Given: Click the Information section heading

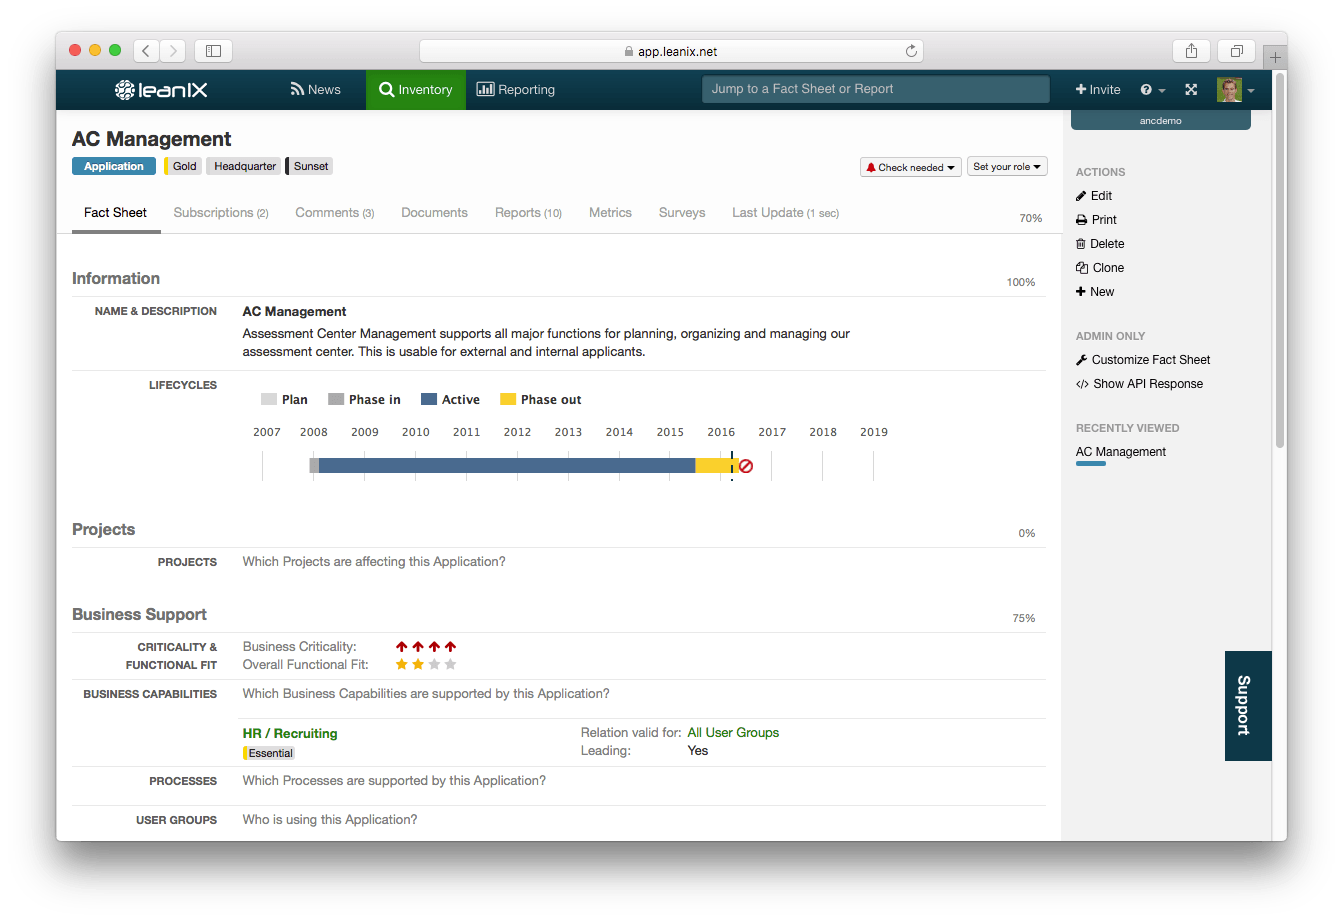Looking at the screenshot, I should point(116,279).
